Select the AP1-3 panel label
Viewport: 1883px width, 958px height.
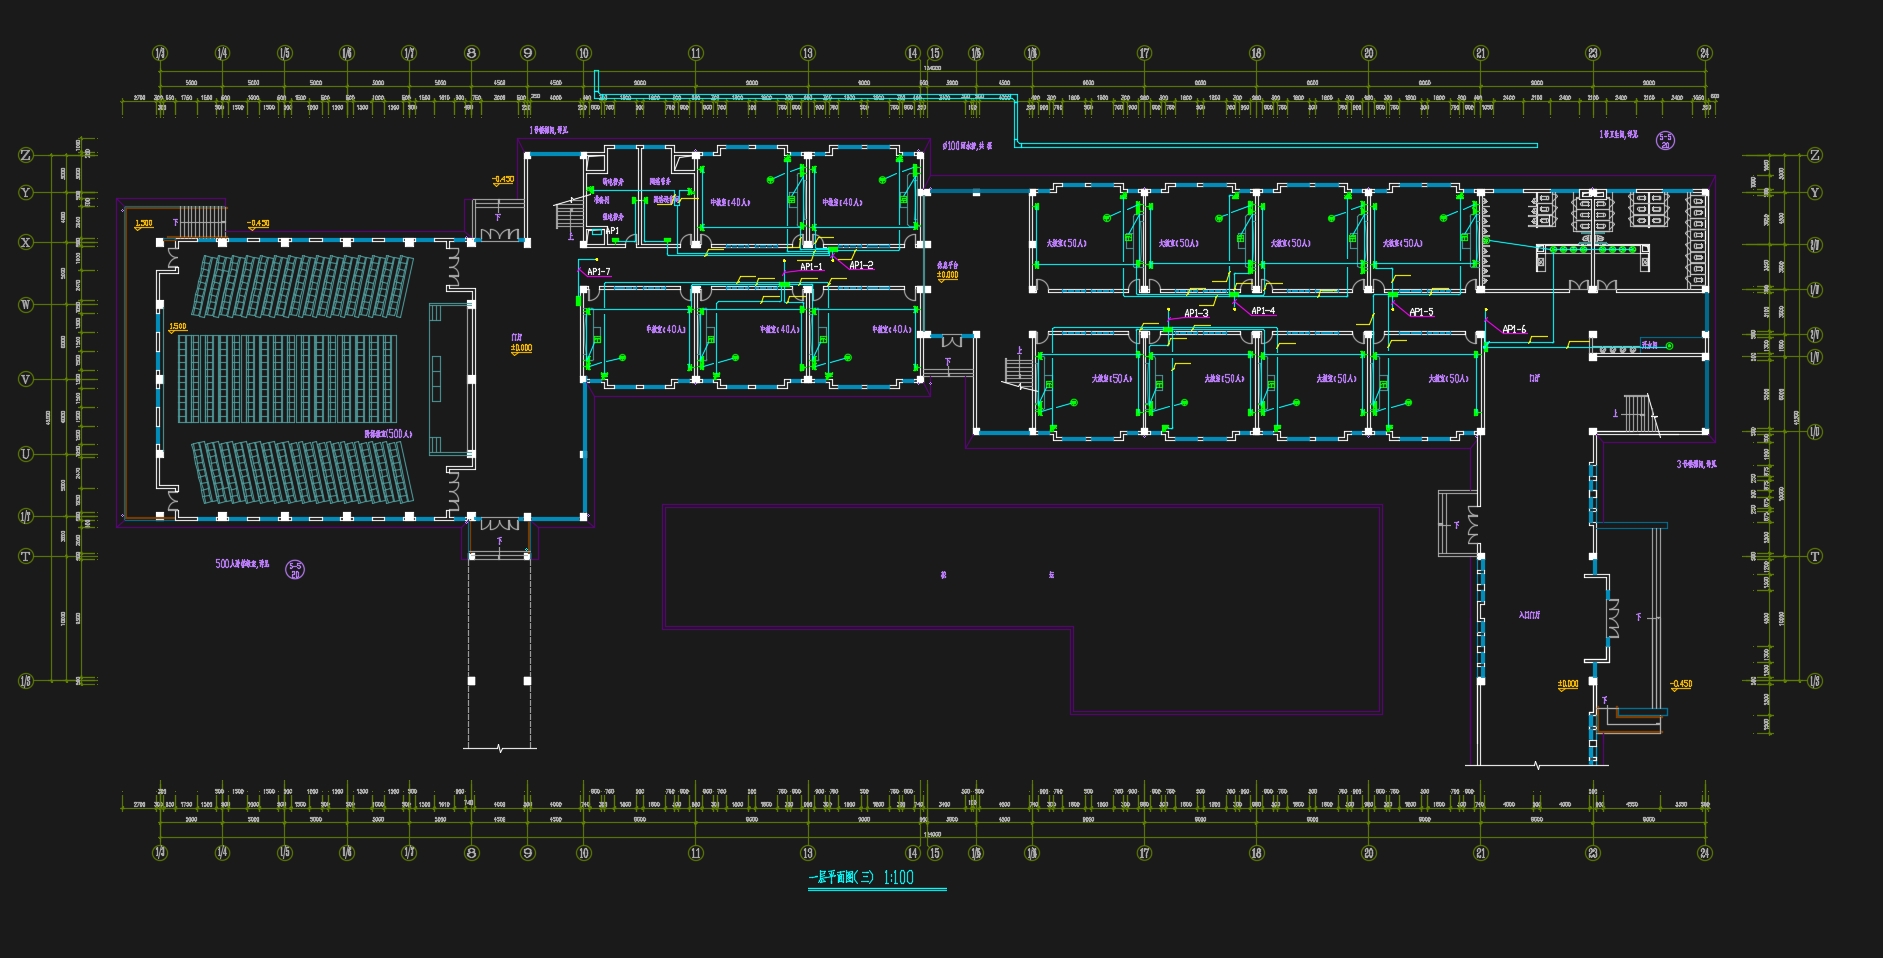click(1196, 313)
